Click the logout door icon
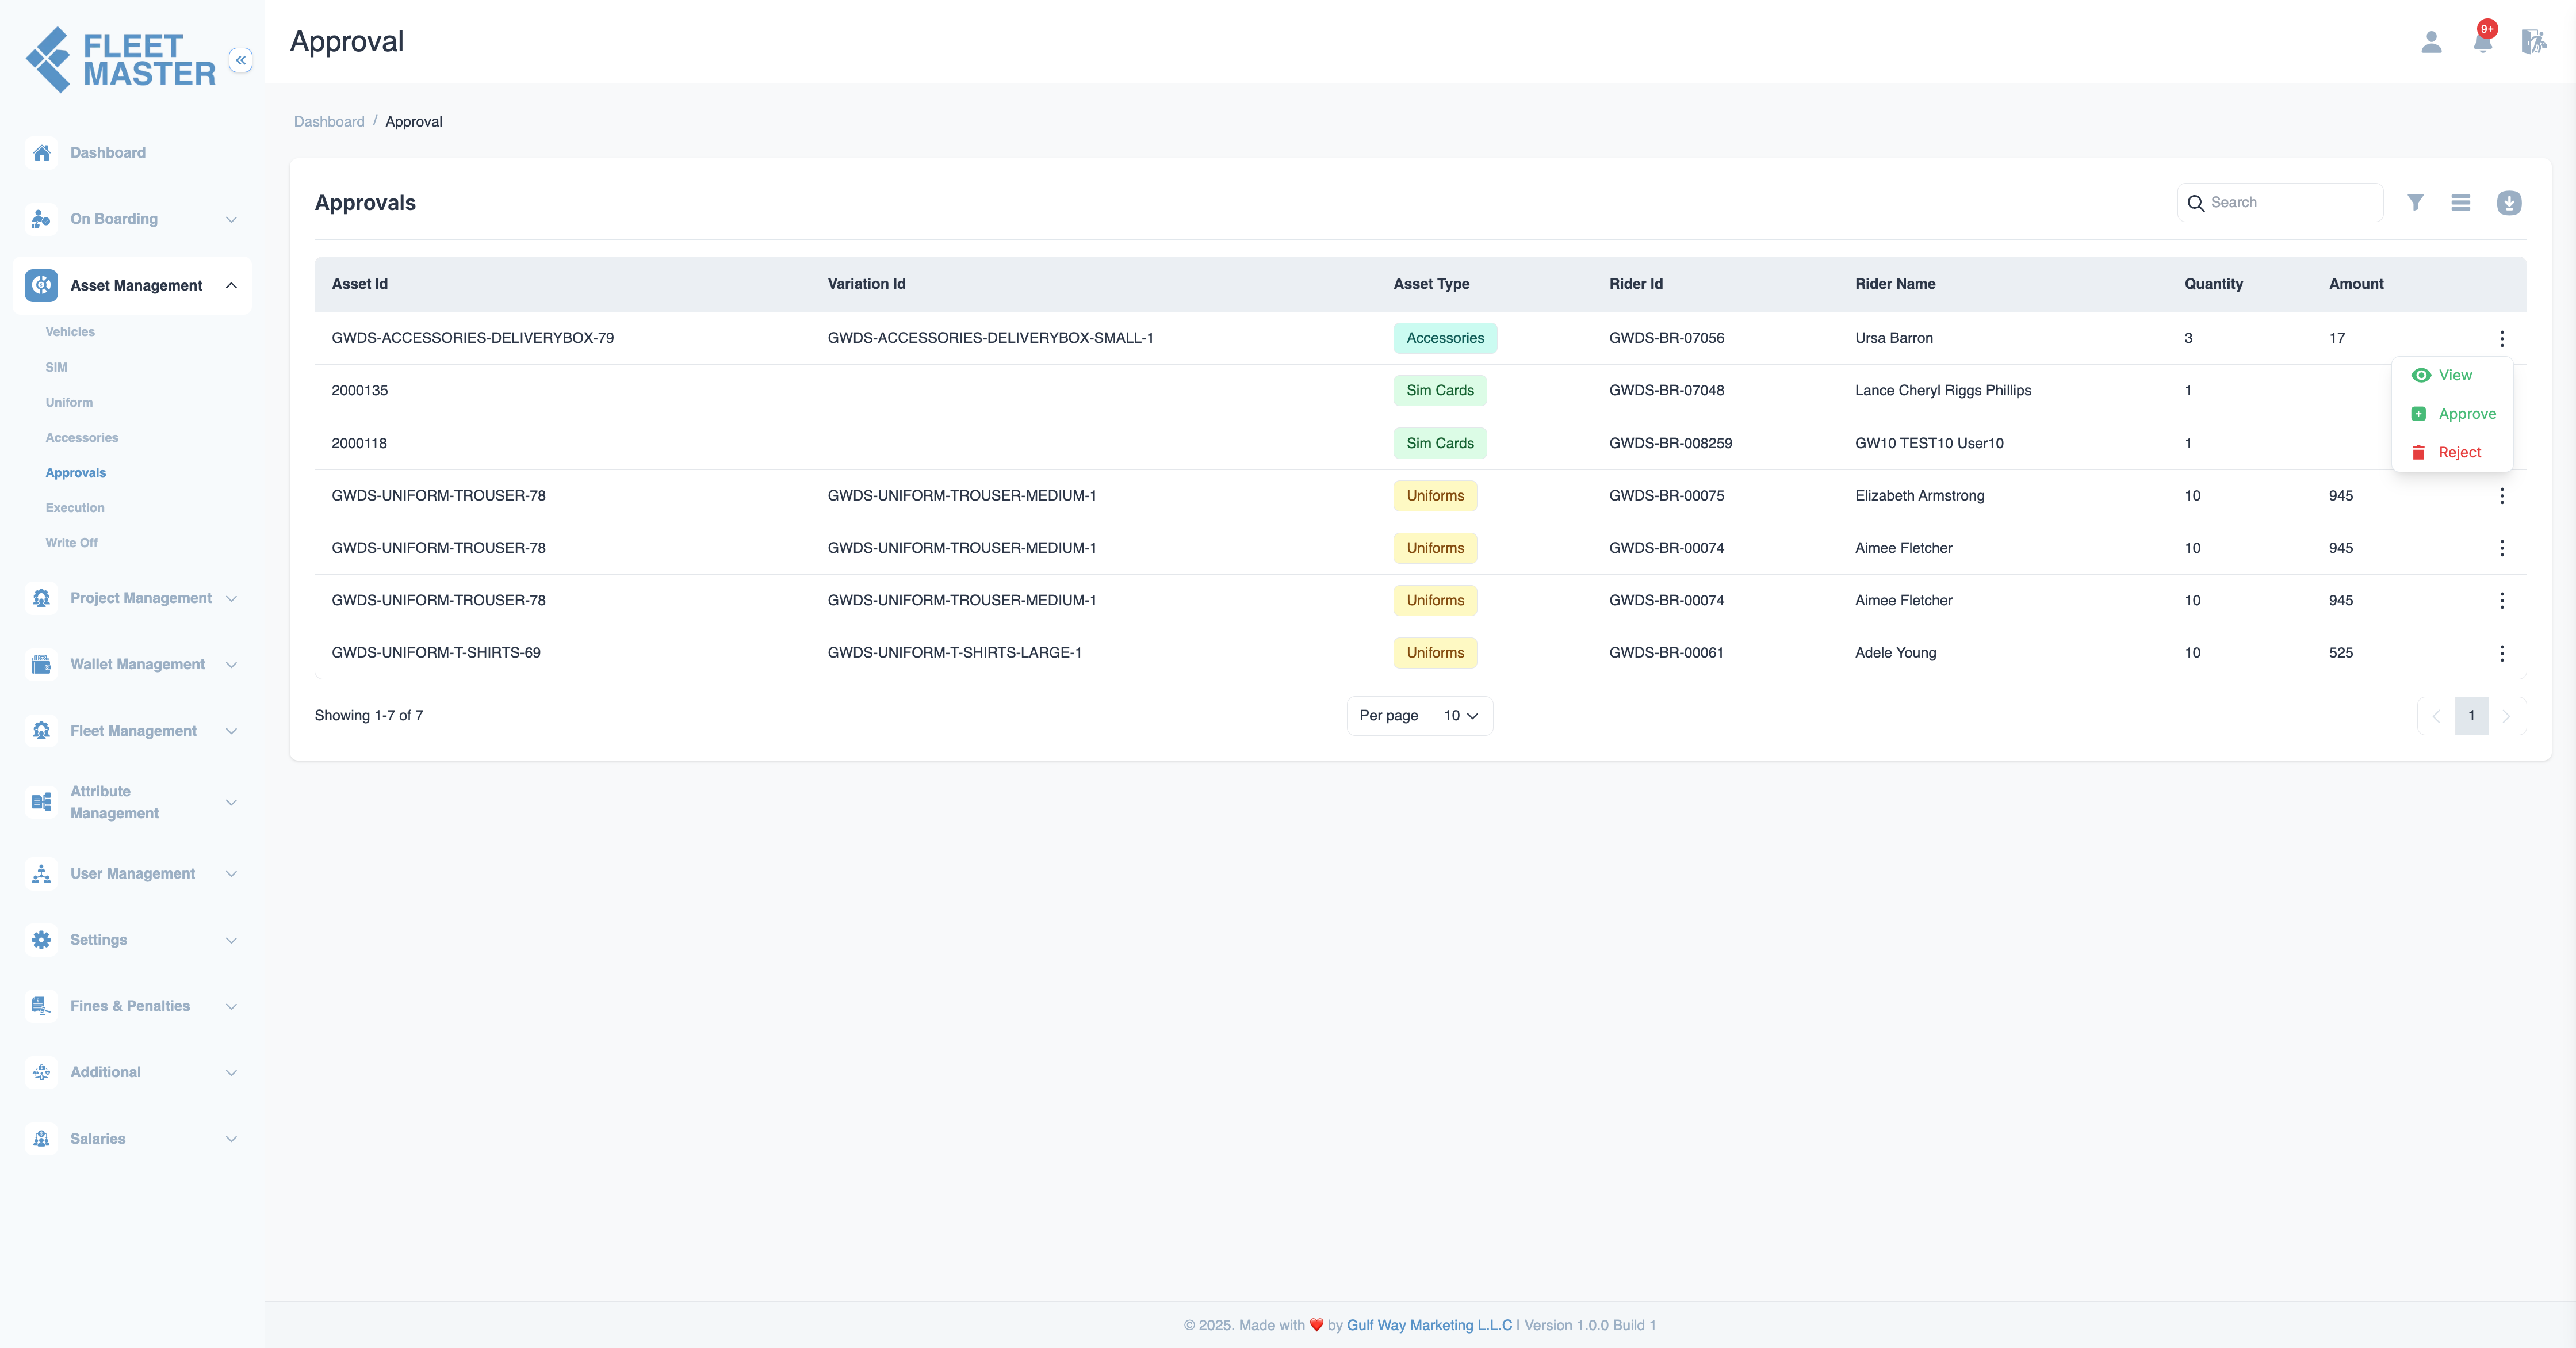 2533,42
